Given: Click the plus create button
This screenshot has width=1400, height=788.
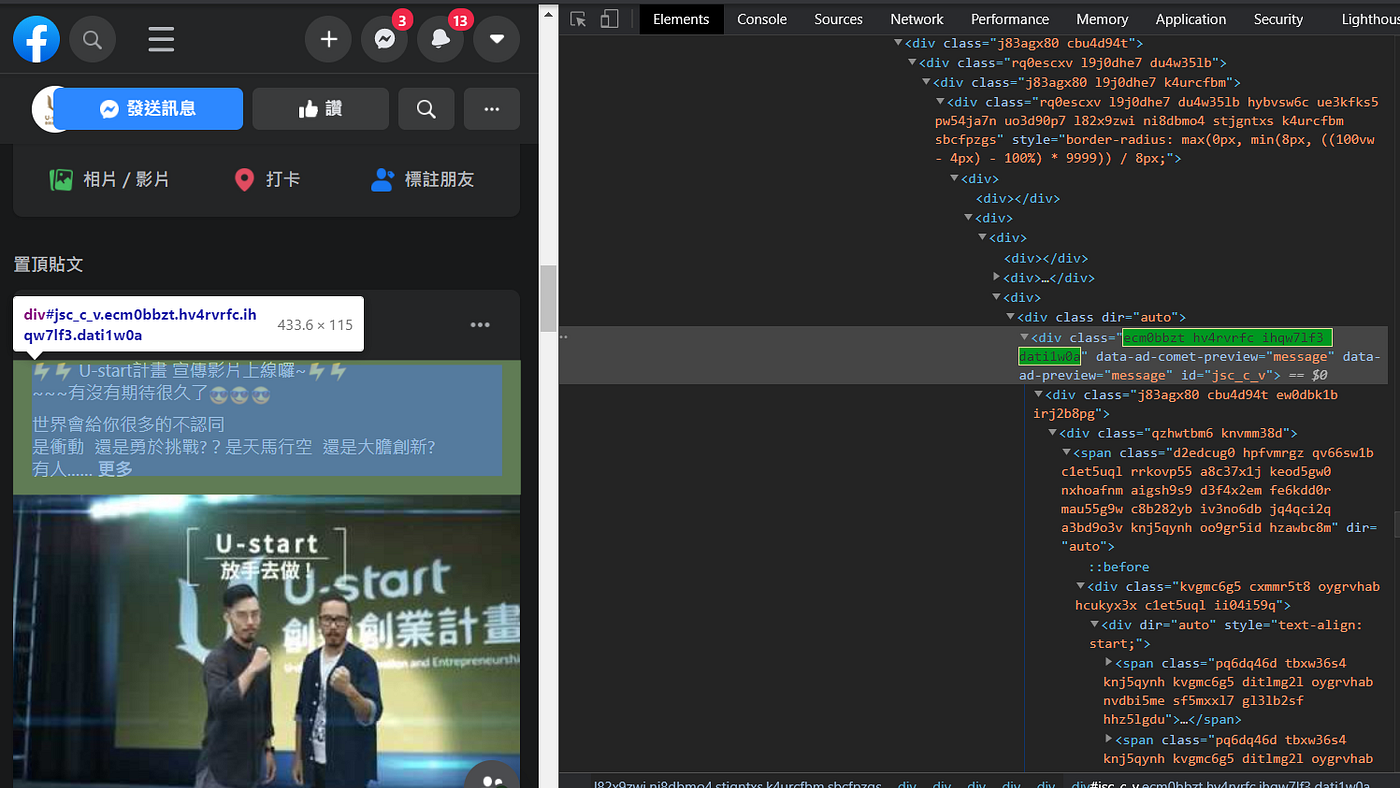Looking at the screenshot, I should 328,40.
